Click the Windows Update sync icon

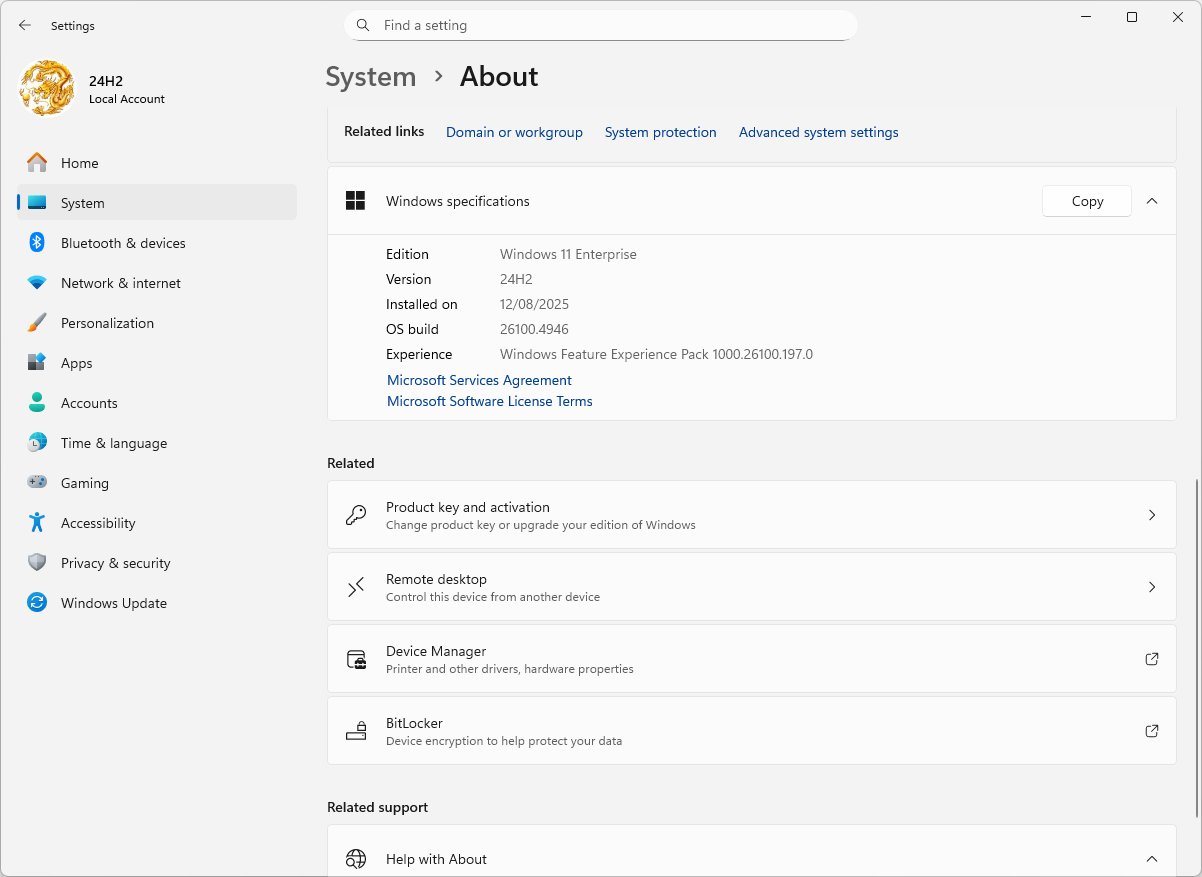tap(37, 603)
